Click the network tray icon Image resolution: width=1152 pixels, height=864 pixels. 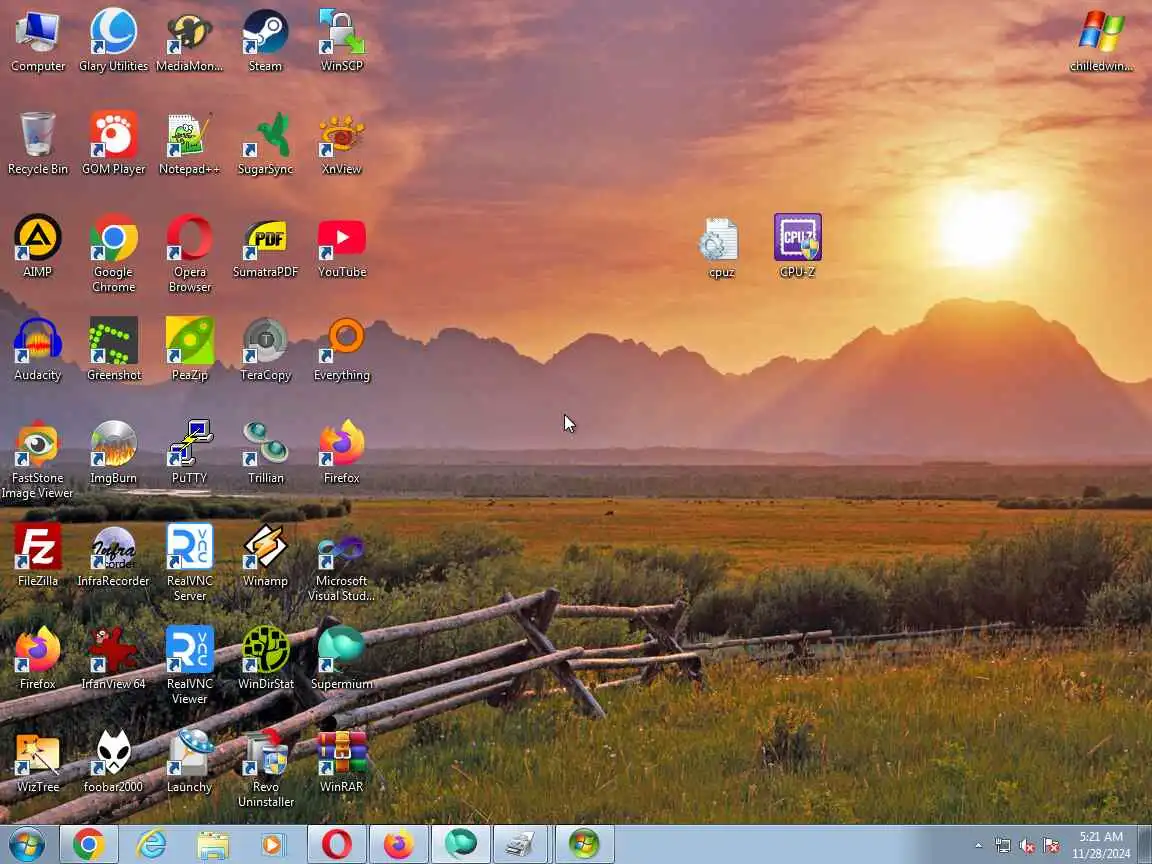(1002, 846)
